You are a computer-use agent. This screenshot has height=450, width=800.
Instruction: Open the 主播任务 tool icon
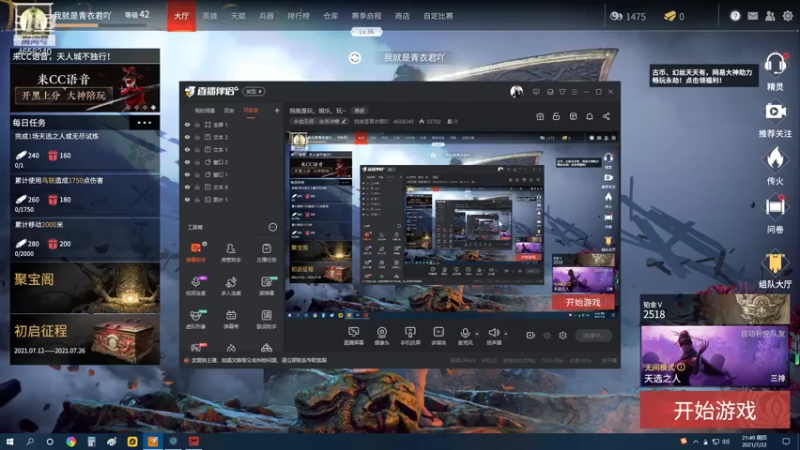(x=266, y=252)
